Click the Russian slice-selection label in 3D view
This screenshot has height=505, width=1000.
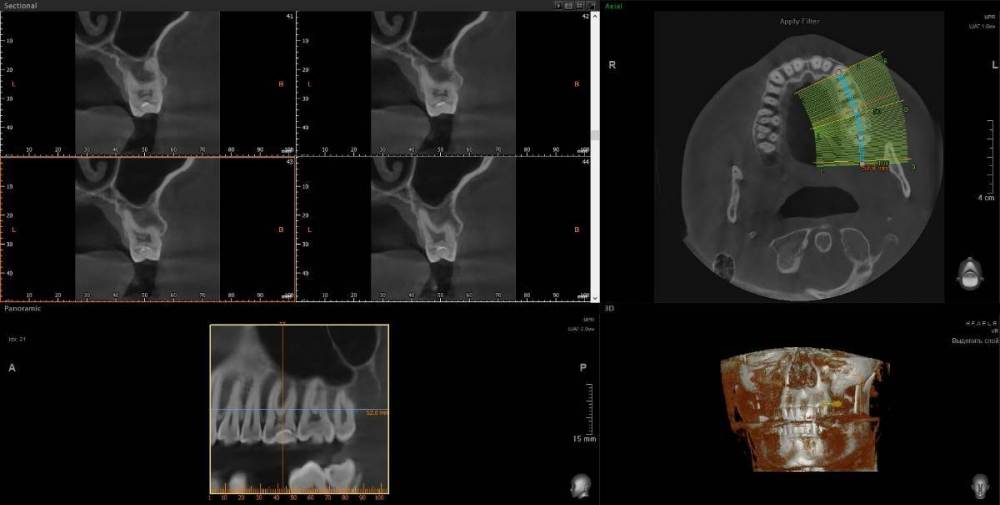pyautogui.click(x=975, y=341)
